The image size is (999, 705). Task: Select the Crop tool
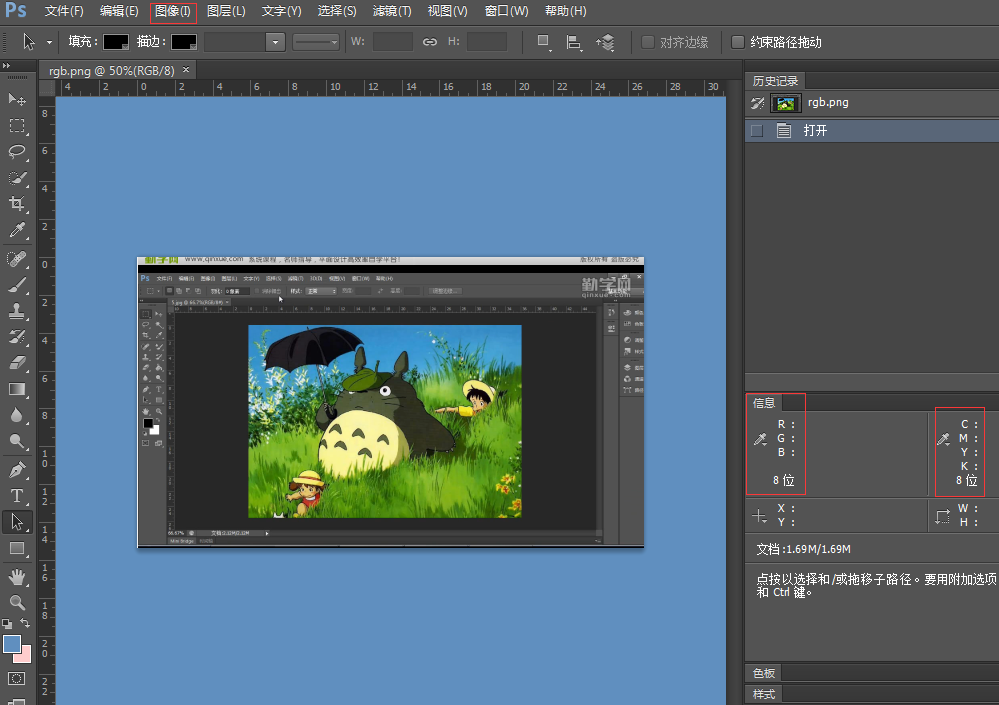(17, 204)
